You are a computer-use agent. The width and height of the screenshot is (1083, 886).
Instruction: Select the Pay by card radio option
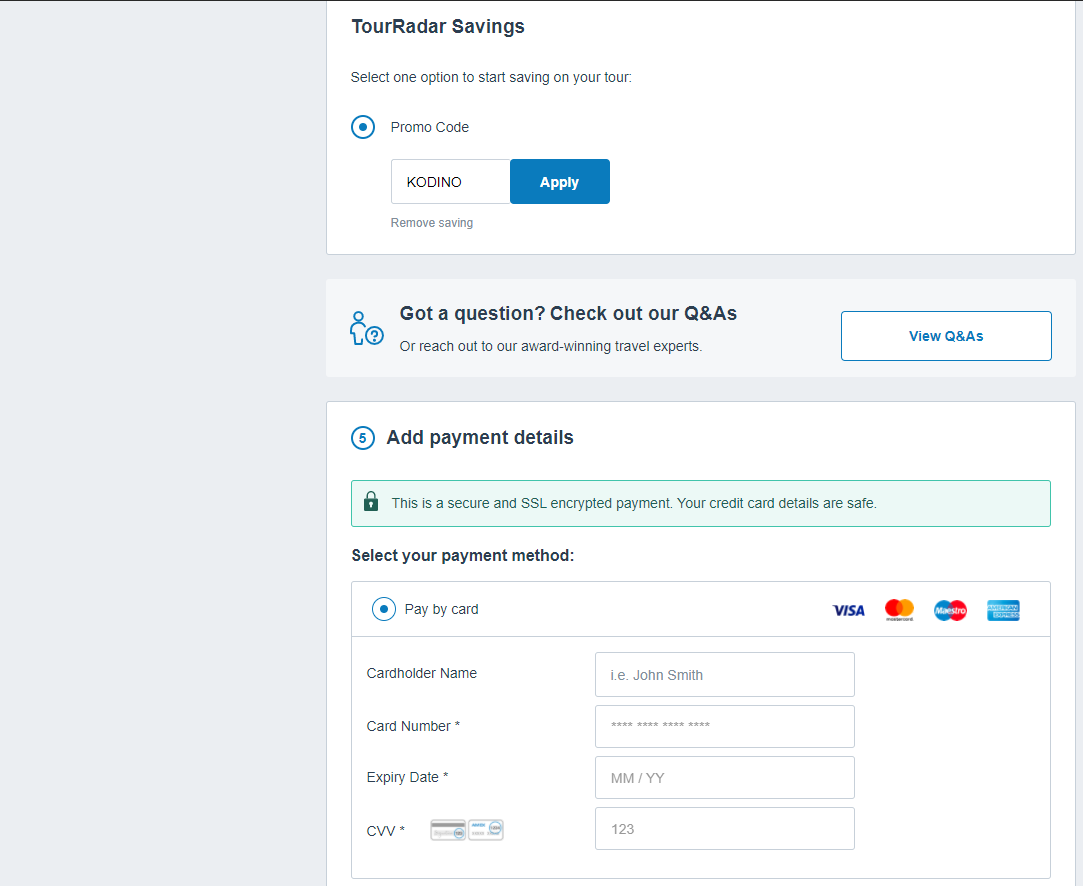tap(384, 609)
